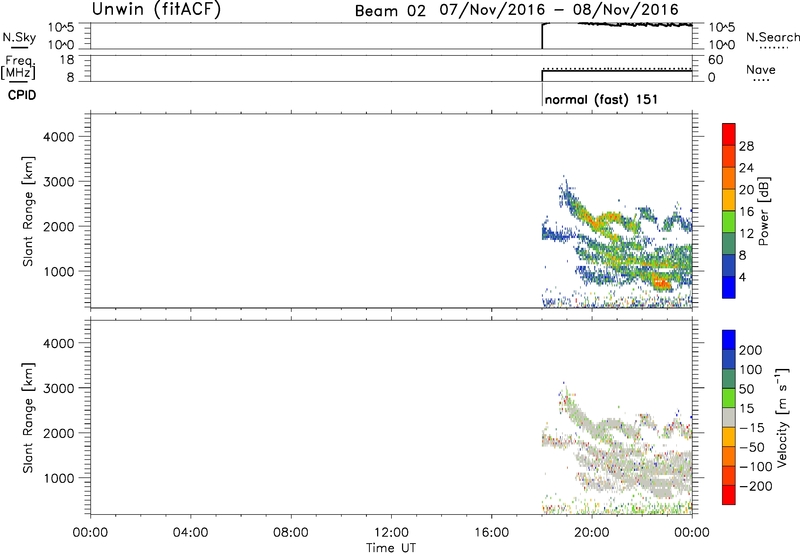
Task: Click the '04:00' time axis label
Action: pos(190,533)
